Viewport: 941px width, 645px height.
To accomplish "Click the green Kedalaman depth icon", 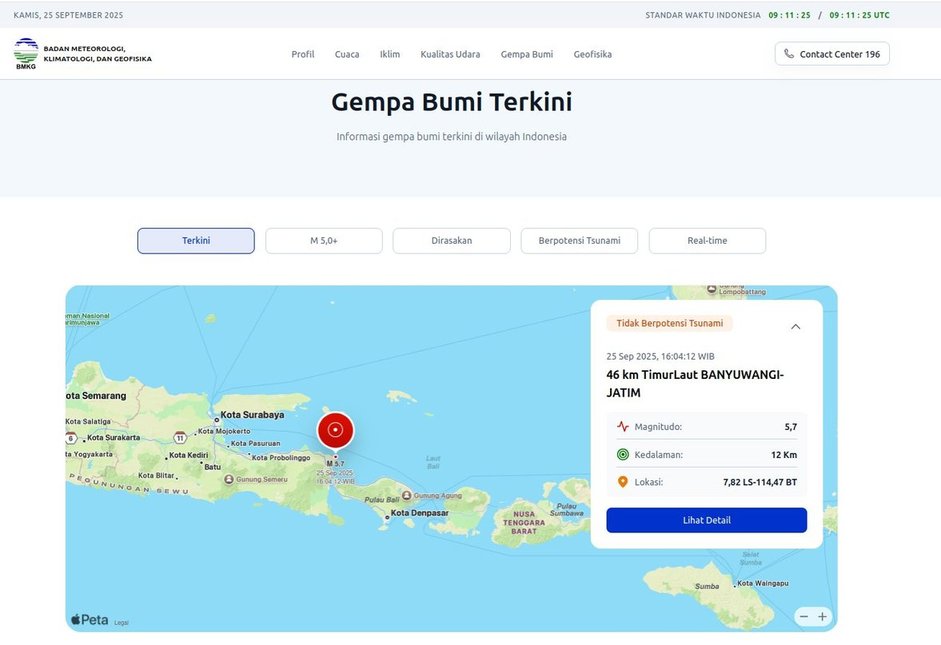I will [x=623, y=454].
